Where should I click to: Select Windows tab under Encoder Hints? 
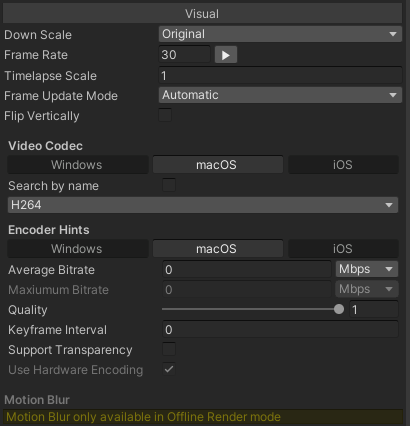click(x=78, y=249)
